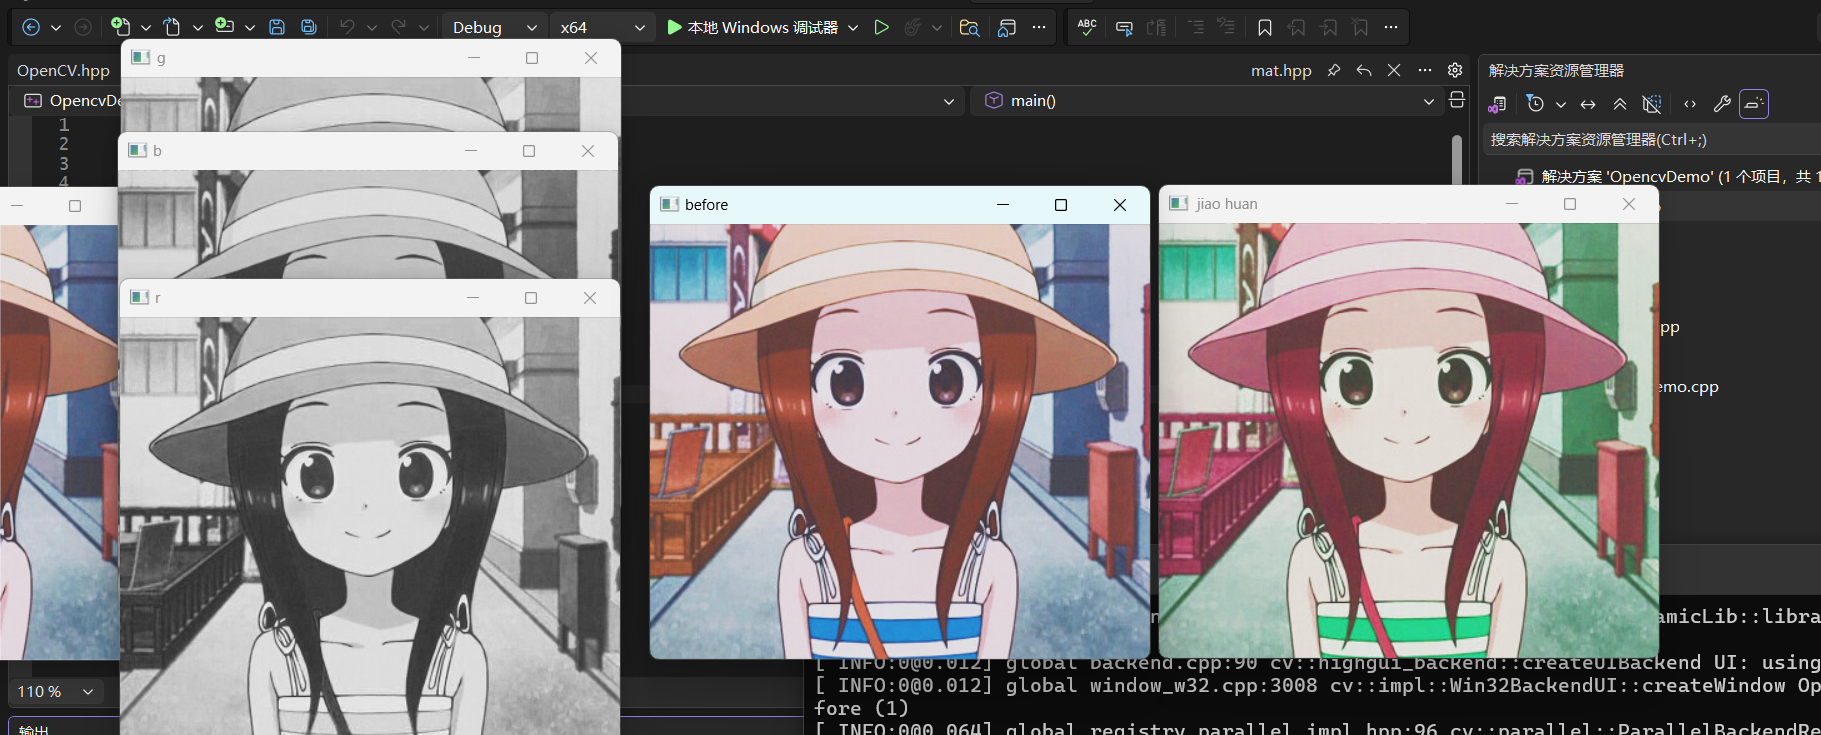Maximize the "before" image window
Image resolution: width=1821 pixels, height=735 pixels.
click(1061, 205)
